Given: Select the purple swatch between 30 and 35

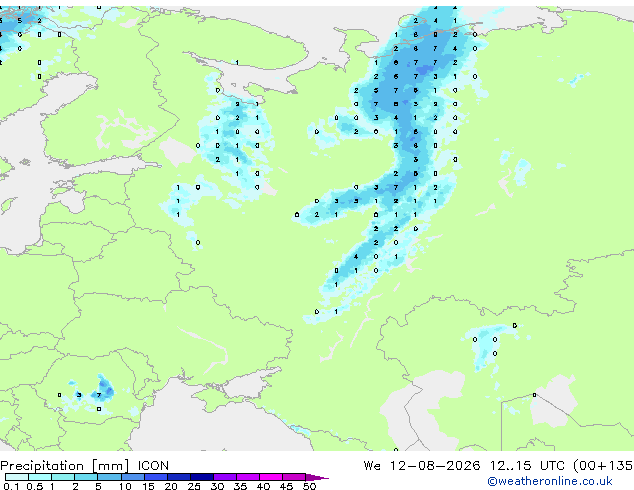Looking at the screenshot, I should [x=225, y=477].
